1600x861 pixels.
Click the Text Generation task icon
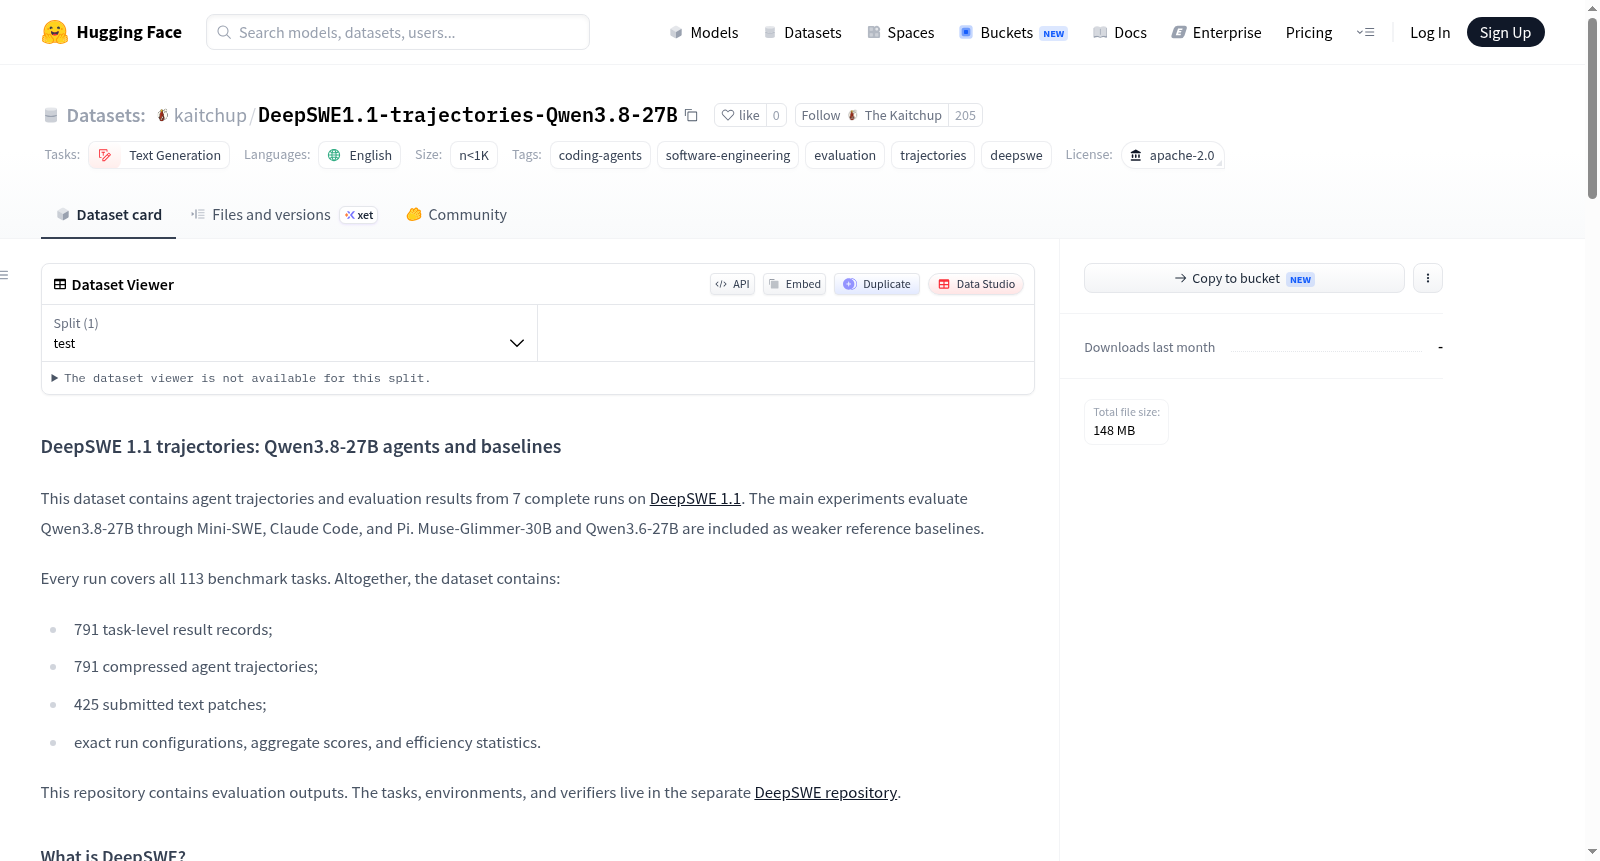pos(105,155)
